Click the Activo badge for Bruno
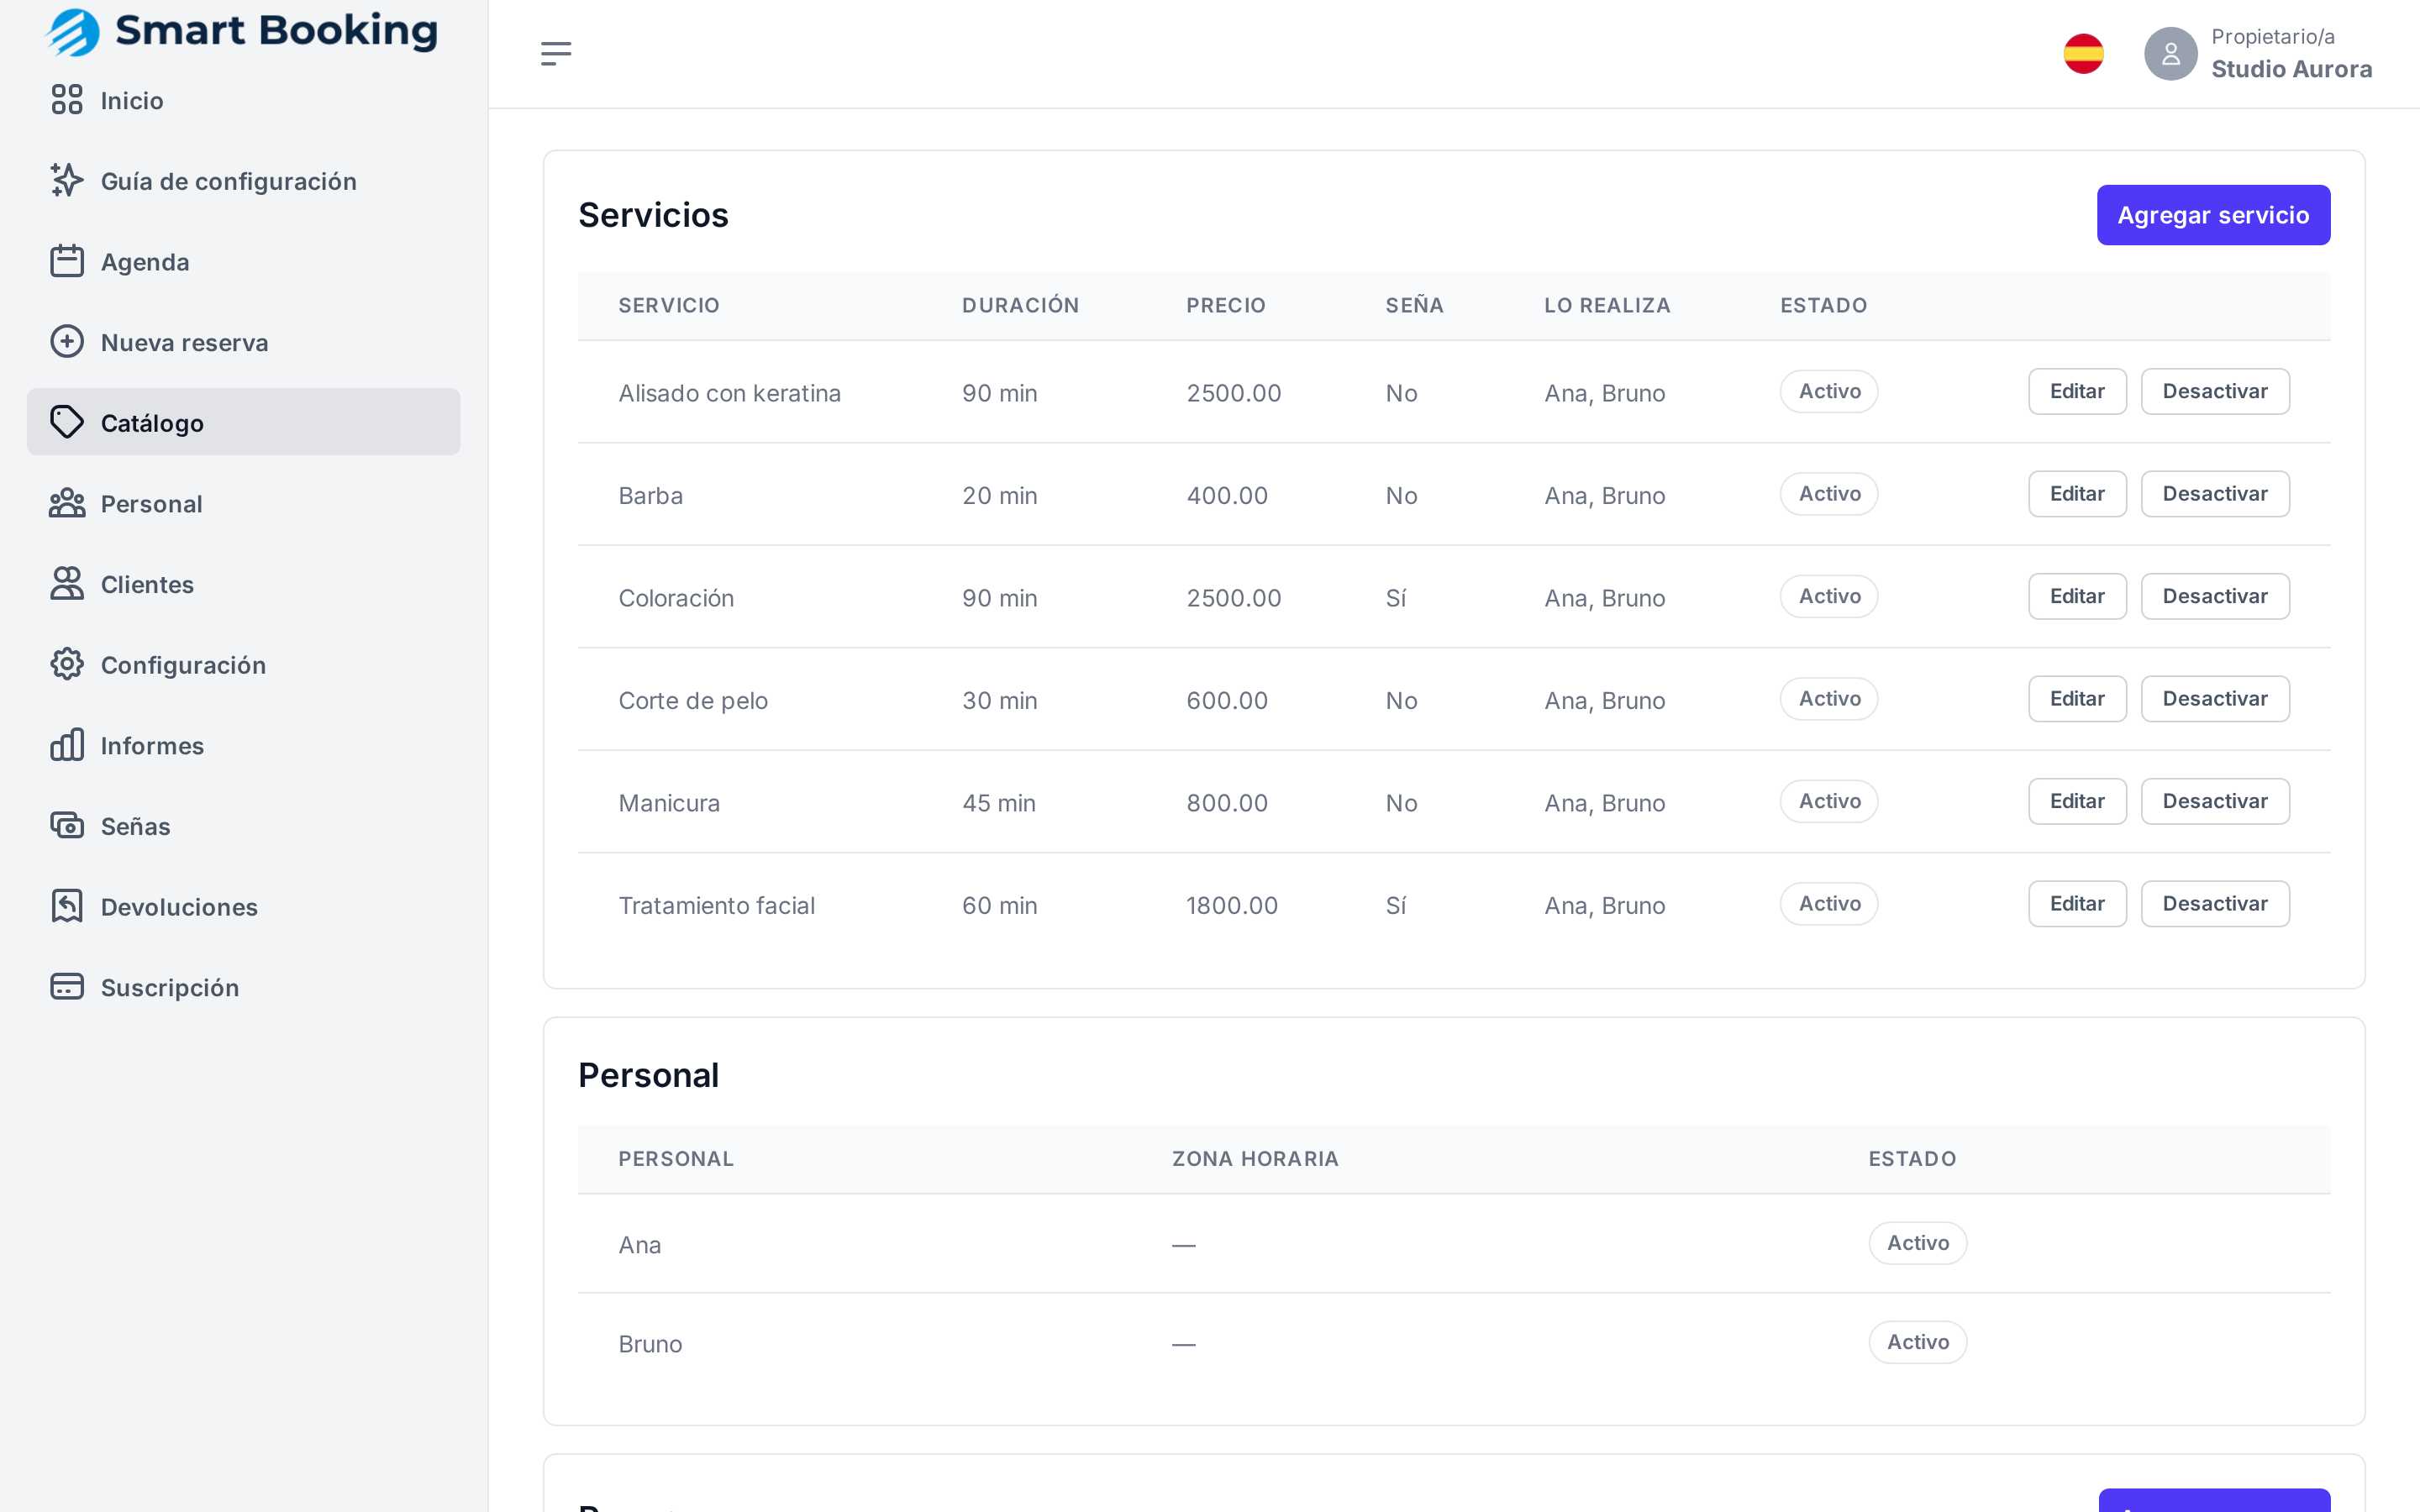This screenshot has height=1512, width=2420. point(1917,1342)
